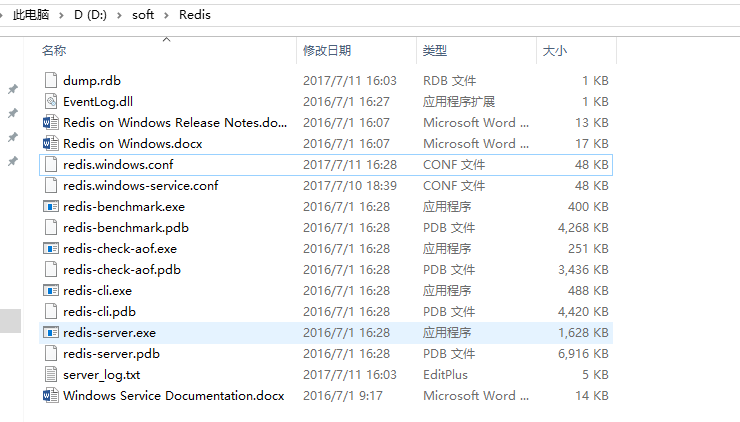
Task: Click the second pin icon in sidebar
Action: [x=13, y=113]
